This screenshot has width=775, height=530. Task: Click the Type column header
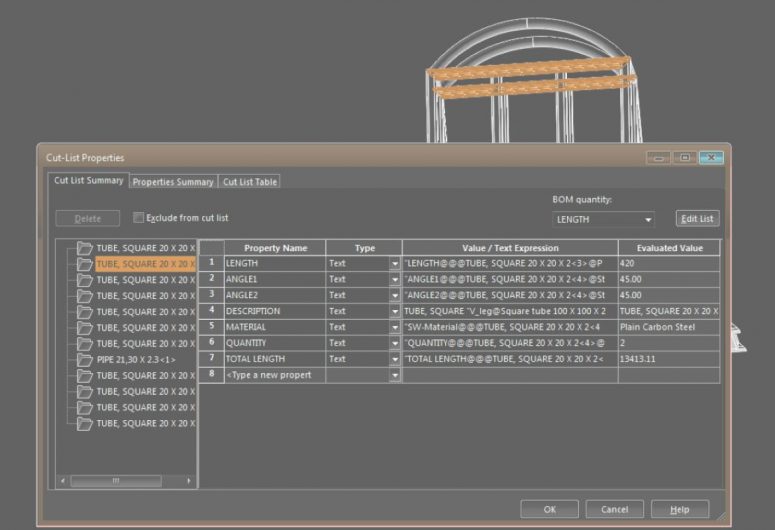click(x=364, y=248)
